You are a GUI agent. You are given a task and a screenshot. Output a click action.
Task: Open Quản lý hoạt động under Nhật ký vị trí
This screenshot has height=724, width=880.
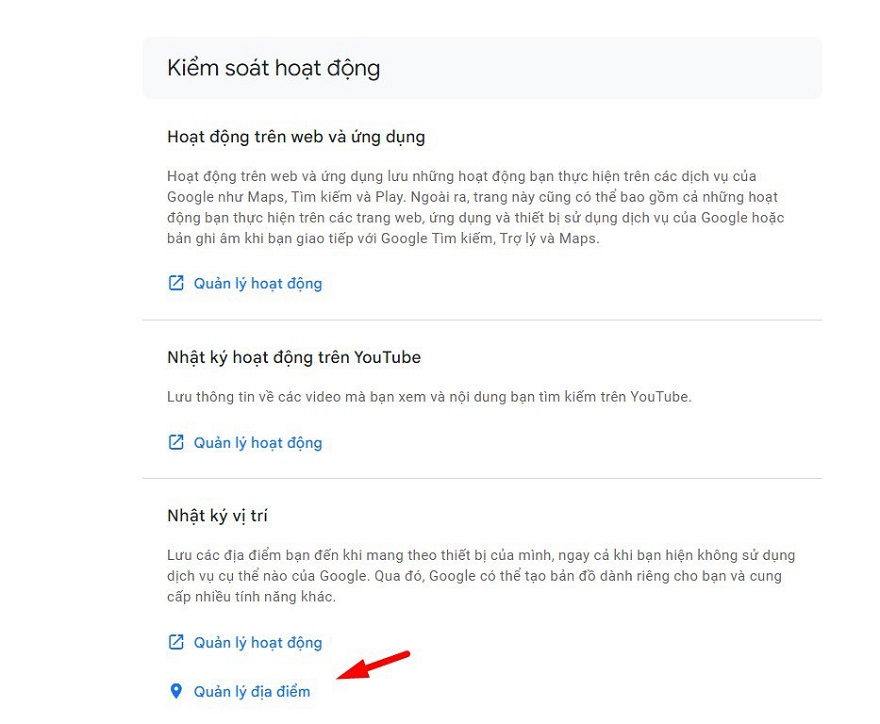(x=257, y=642)
